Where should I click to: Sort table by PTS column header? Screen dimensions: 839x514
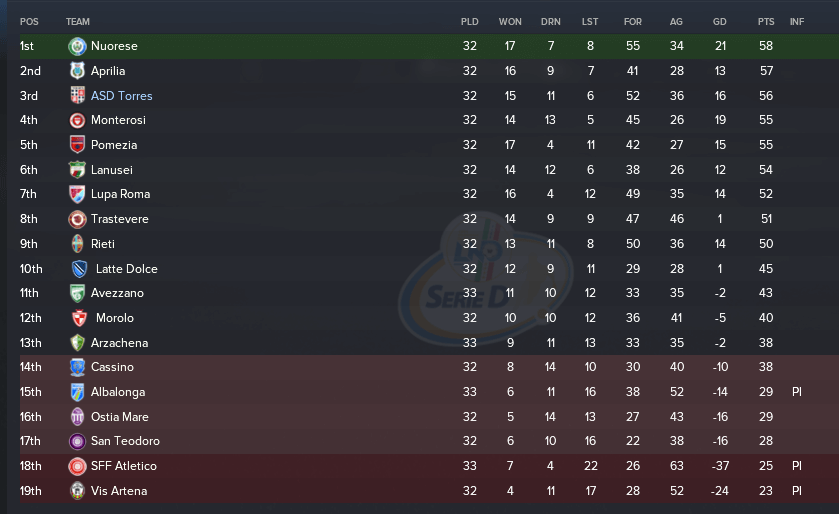(x=766, y=22)
